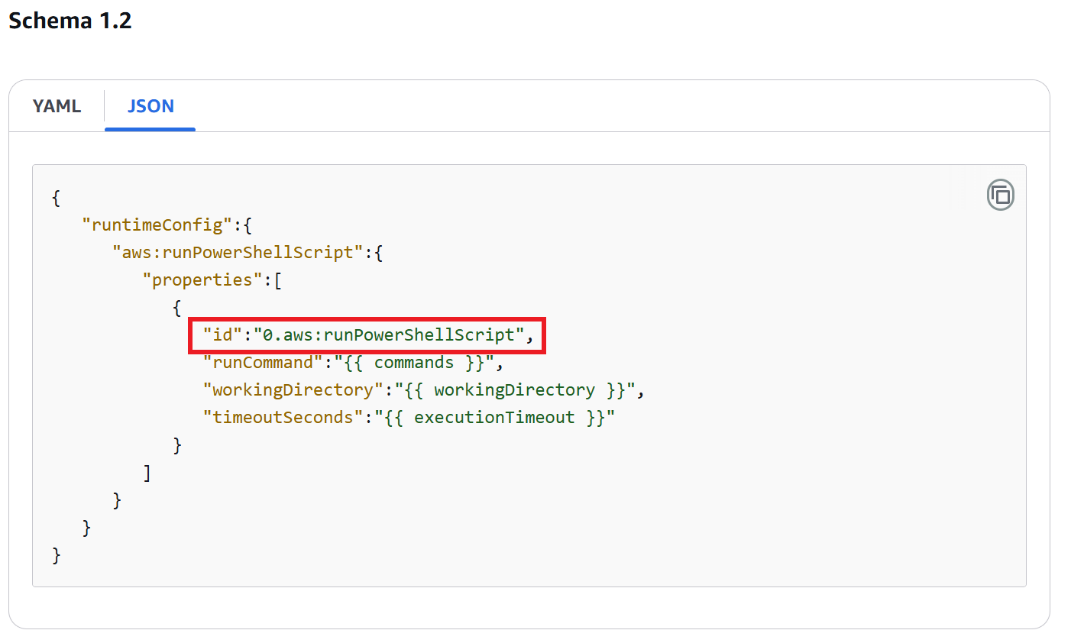The width and height of the screenshot is (1071, 643).
Task: Select the opening curly brace
Action: pos(55,197)
